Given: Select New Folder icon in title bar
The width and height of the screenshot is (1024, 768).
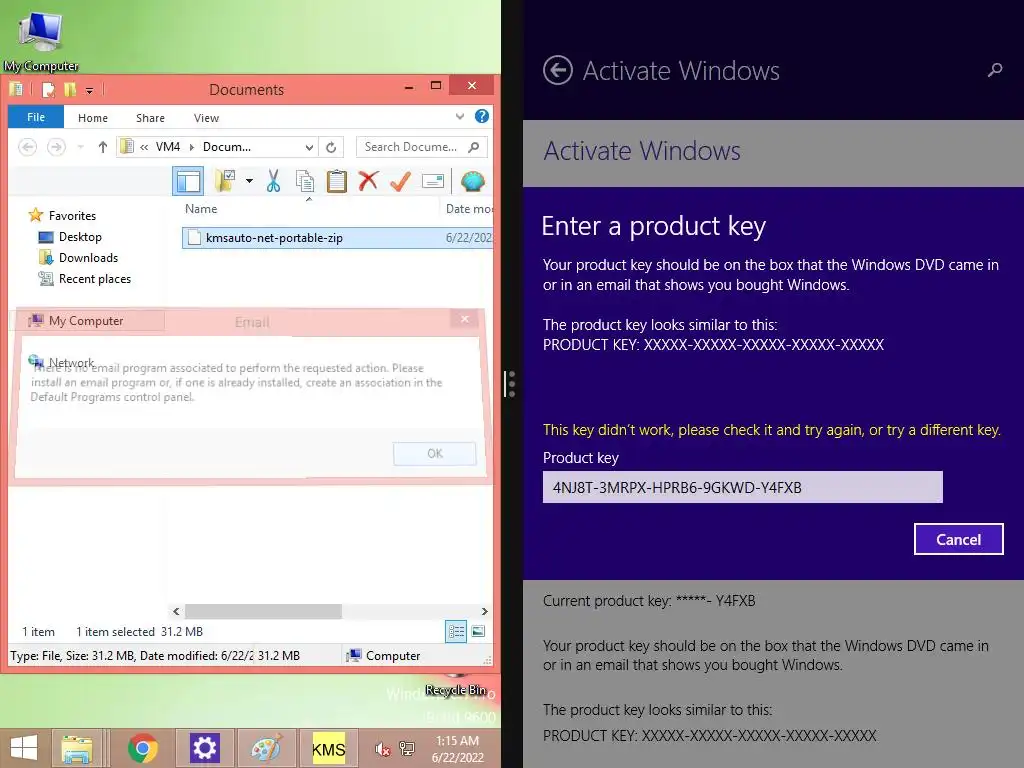Looking at the screenshot, I should point(70,89).
